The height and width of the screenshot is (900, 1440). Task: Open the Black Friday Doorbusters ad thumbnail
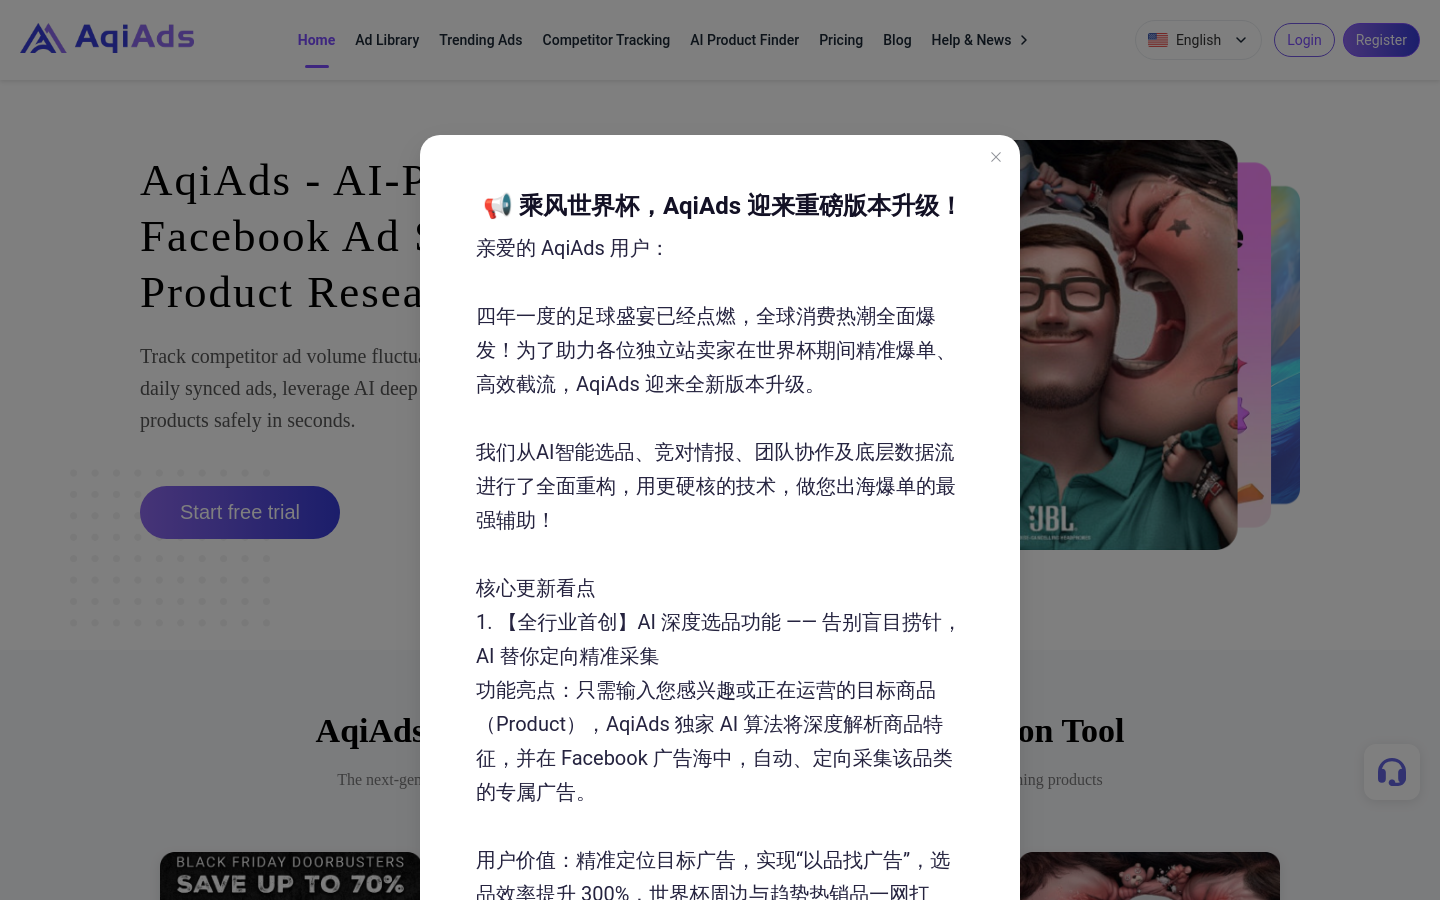pyautogui.click(x=290, y=876)
